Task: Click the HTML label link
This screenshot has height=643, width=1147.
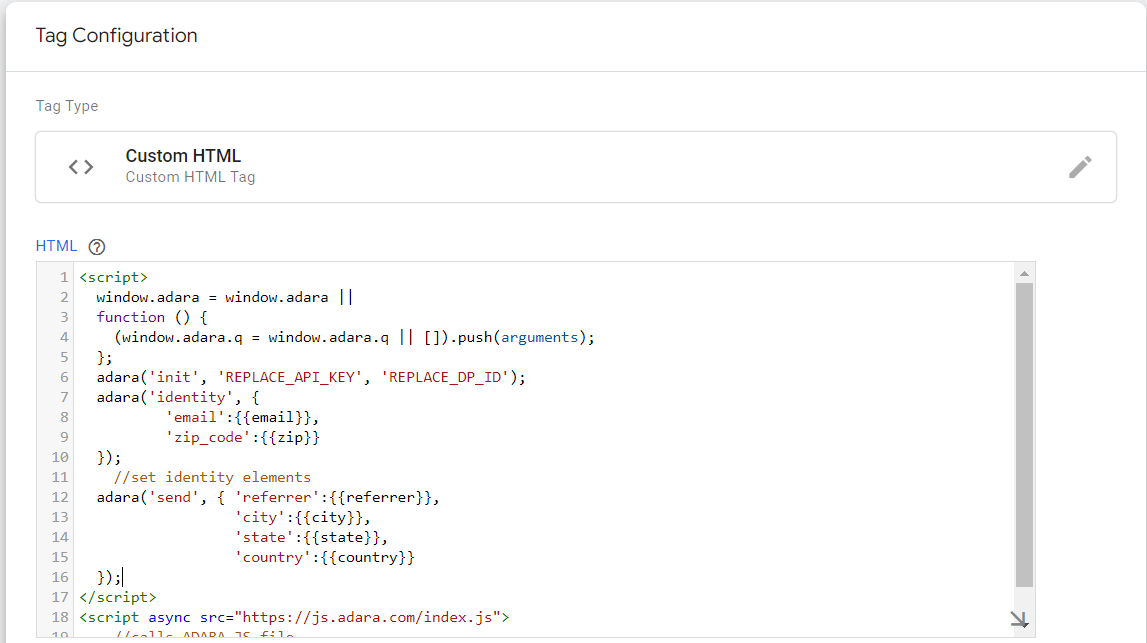Action: [56, 246]
